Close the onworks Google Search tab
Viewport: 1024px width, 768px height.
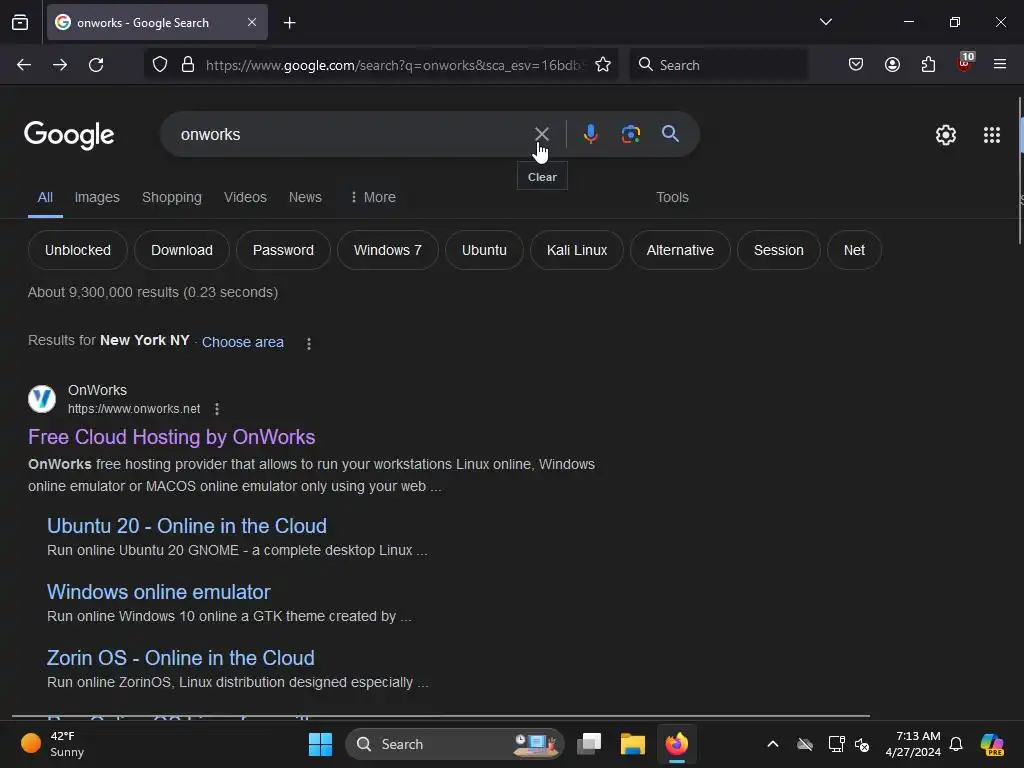(x=252, y=22)
